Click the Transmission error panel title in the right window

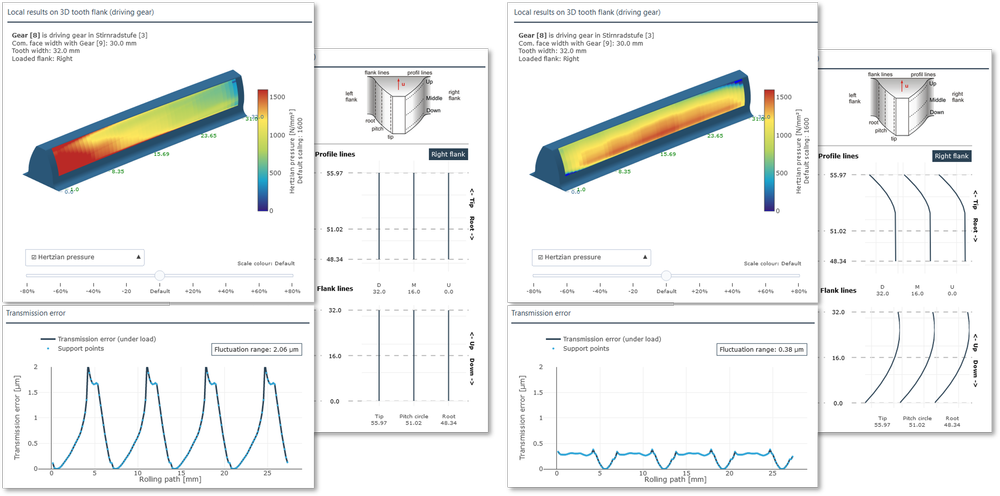click(x=541, y=313)
